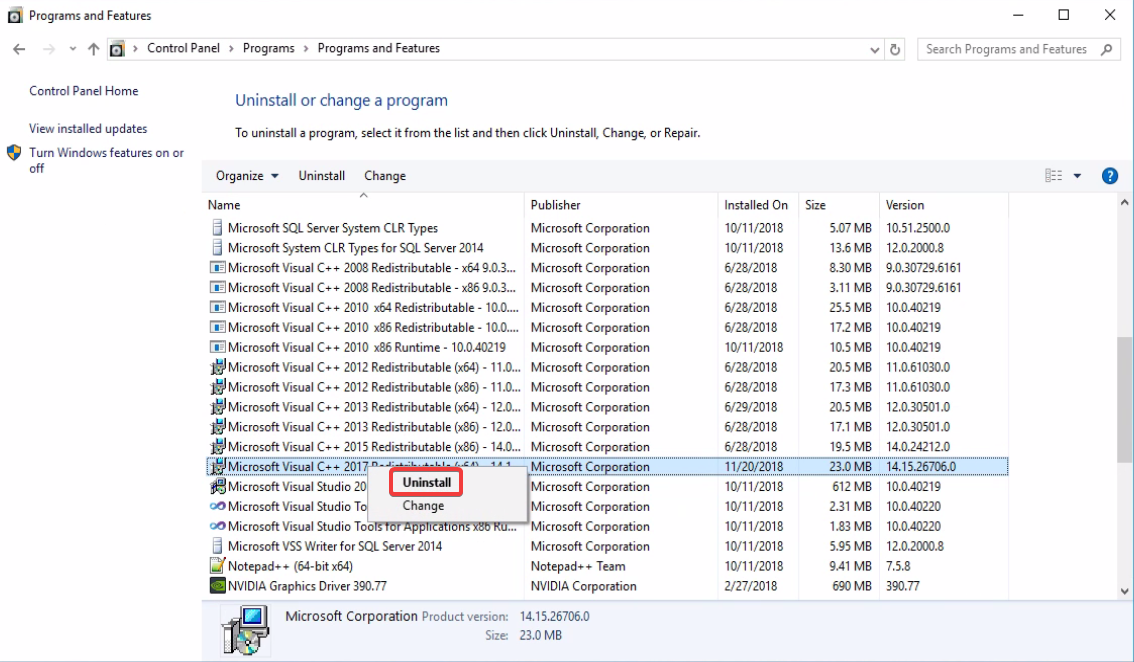Image resolution: width=1134 pixels, height=662 pixels.
Task: Open the Help question mark icon
Action: pyautogui.click(x=1109, y=176)
